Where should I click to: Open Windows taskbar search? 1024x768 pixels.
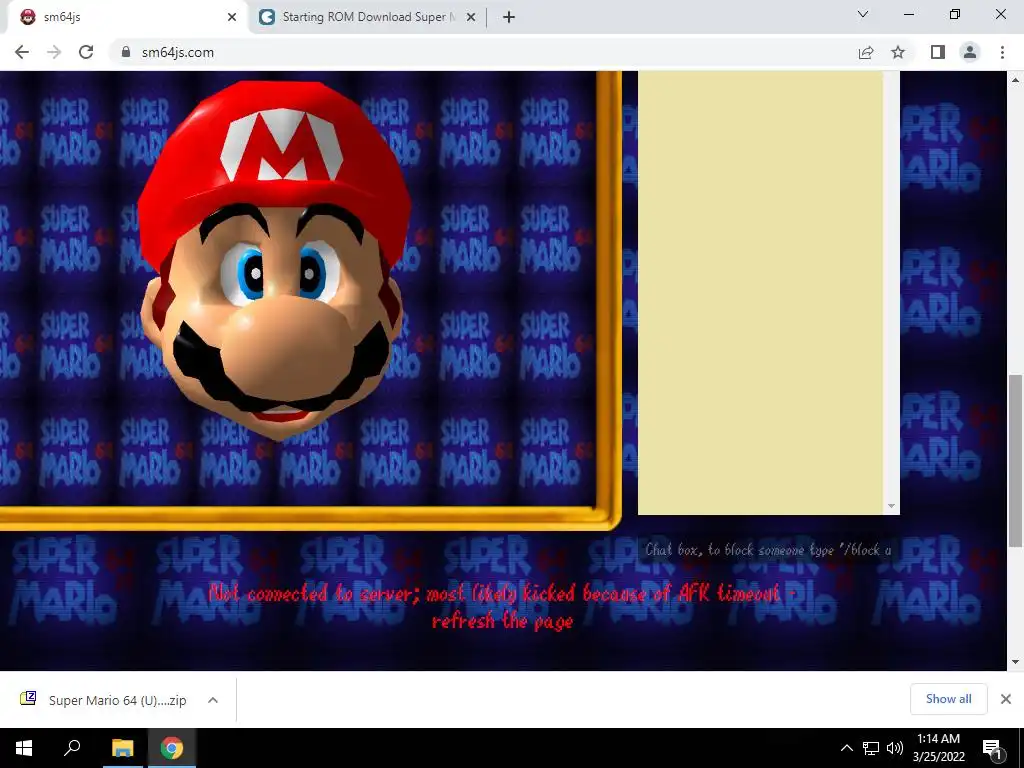72,748
